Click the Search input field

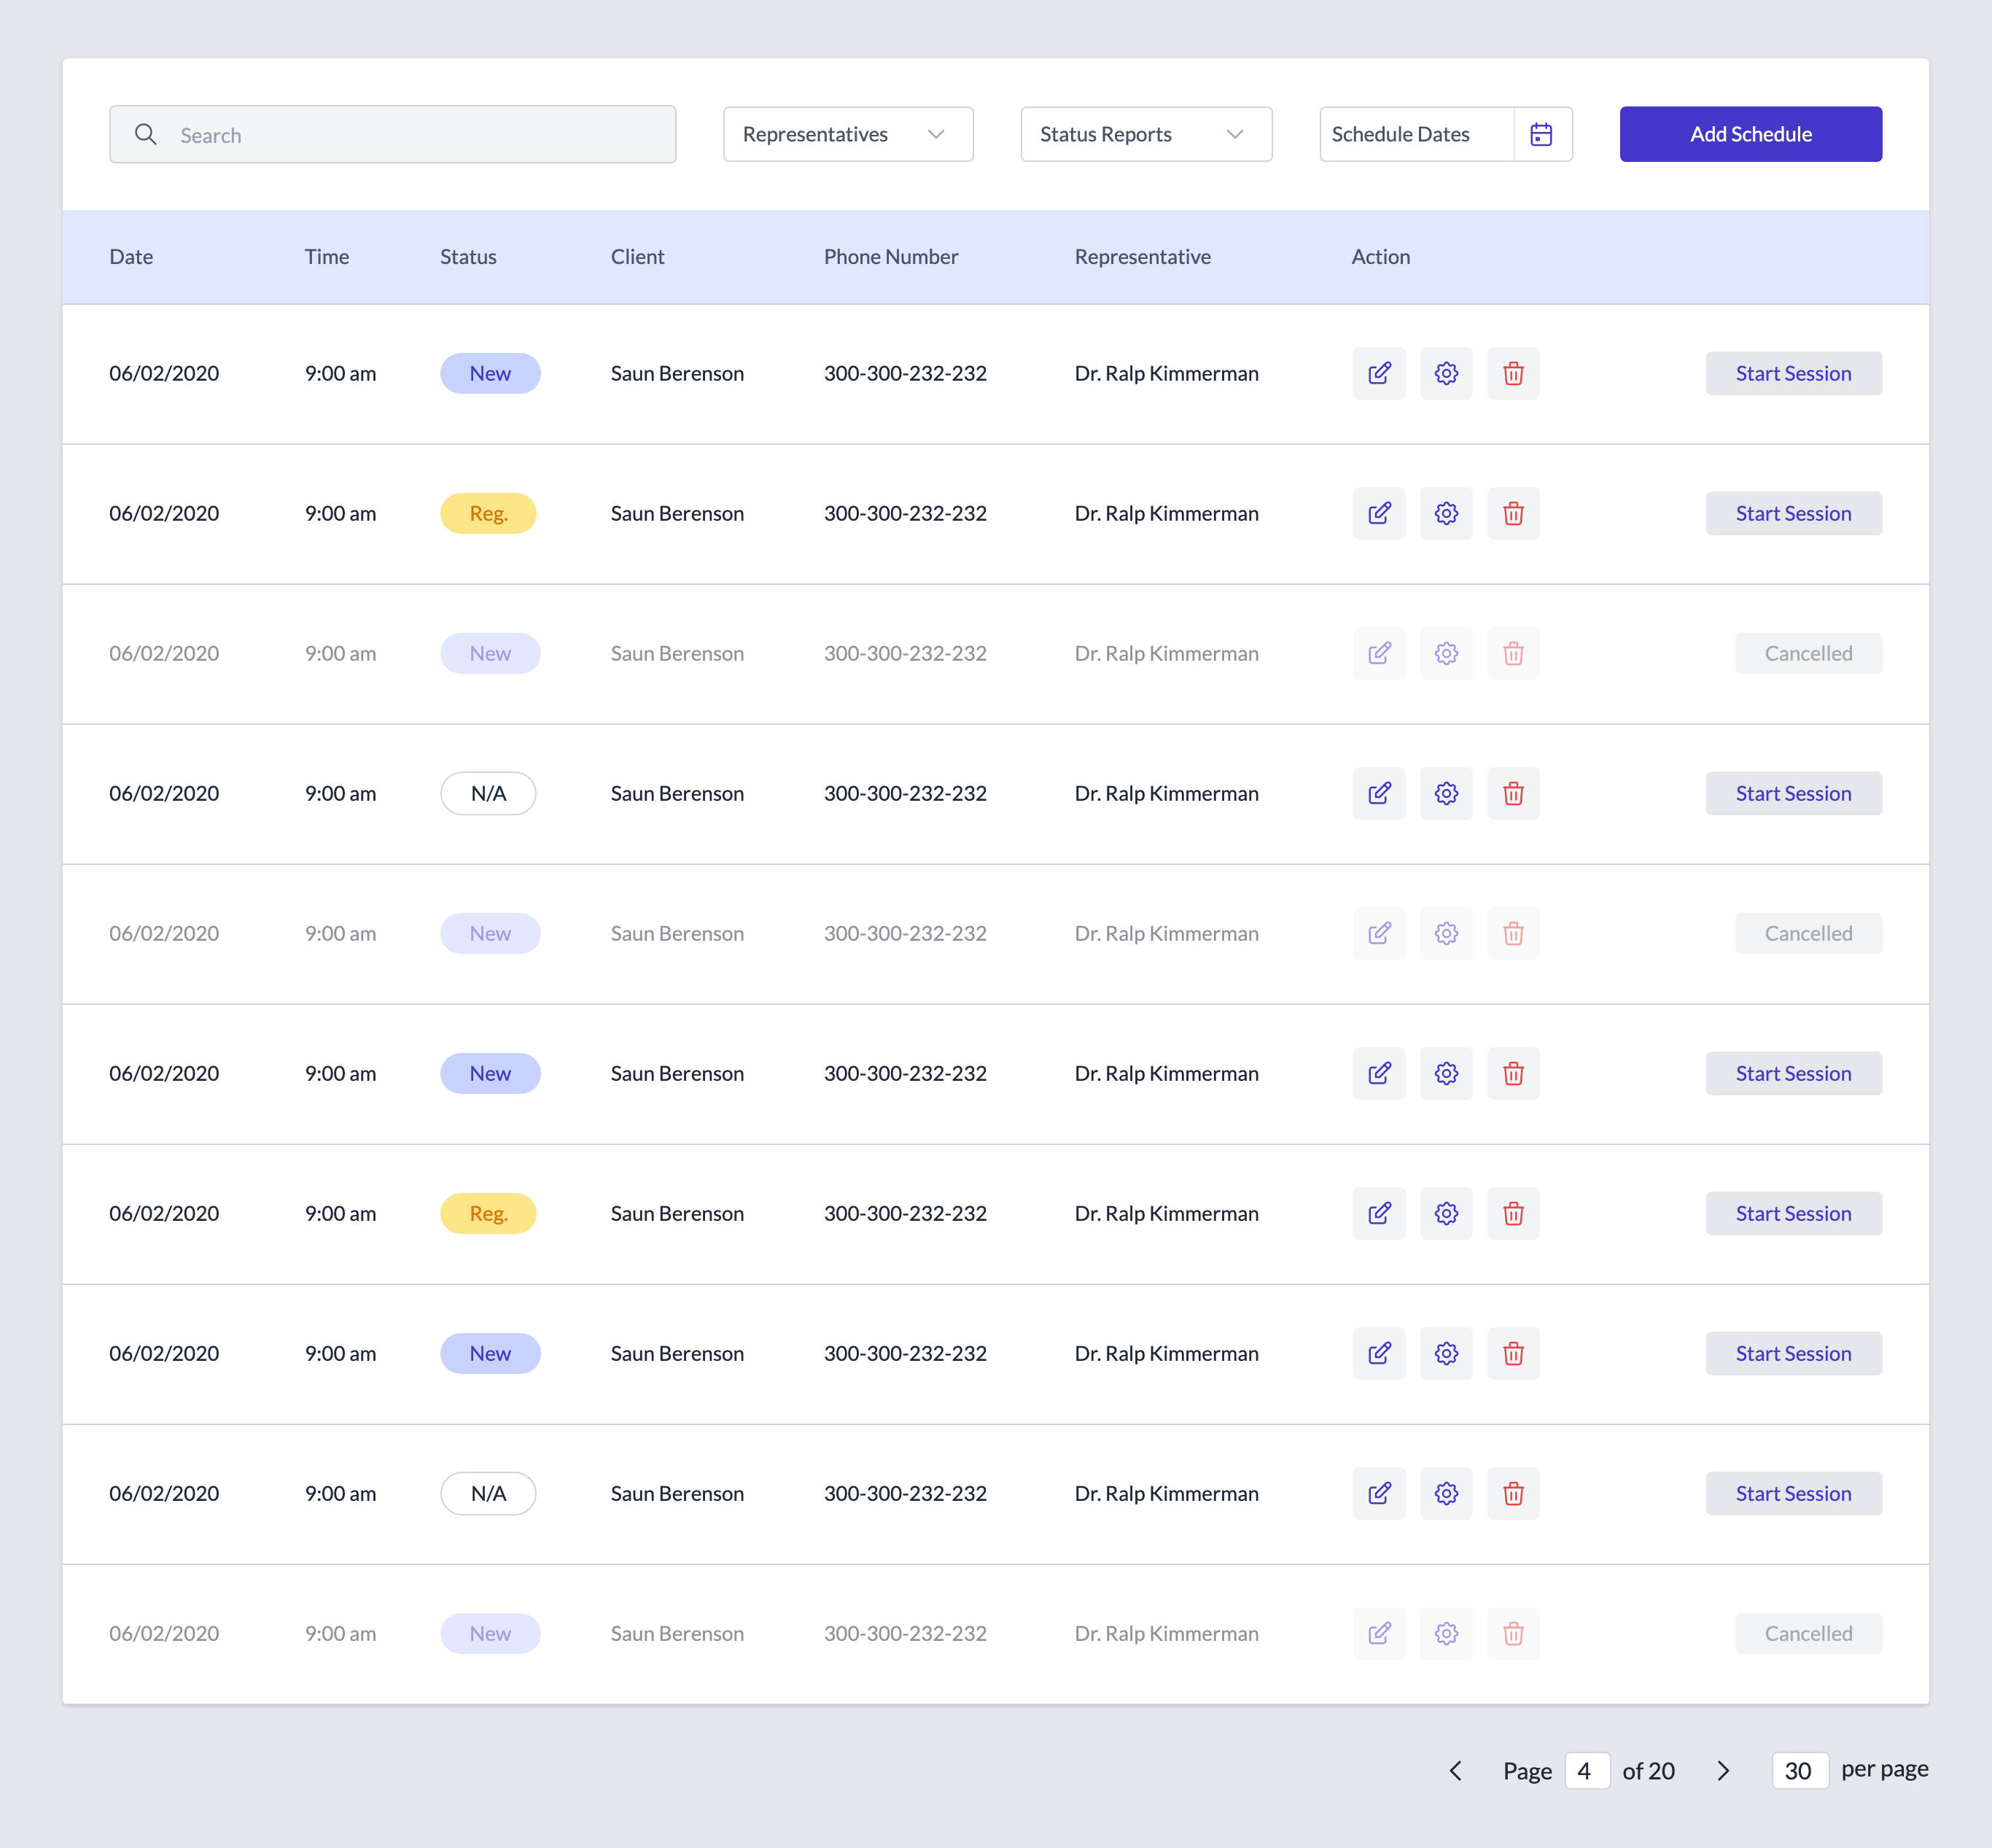coord(420,135)
